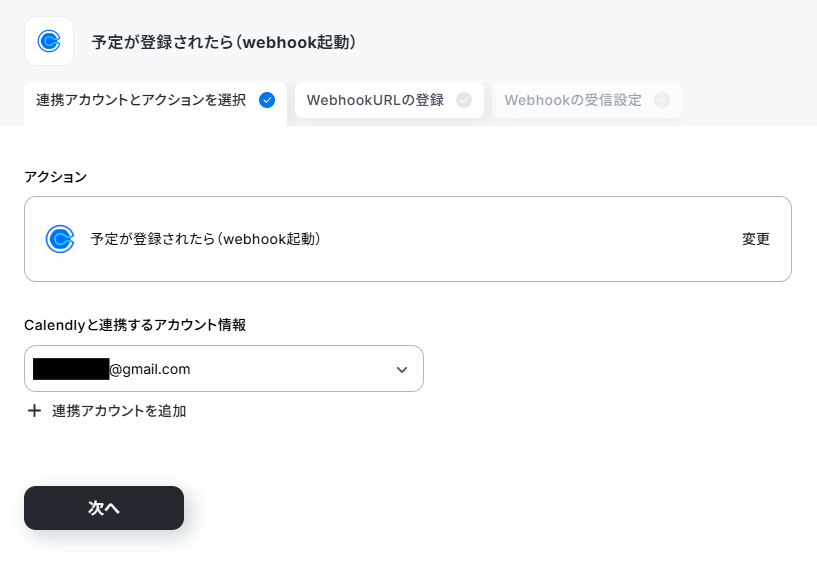Click the action text 予定が登録されたら(webhook起動) in the box
This screenshot has width=817, height=565.
click(205, 239)
